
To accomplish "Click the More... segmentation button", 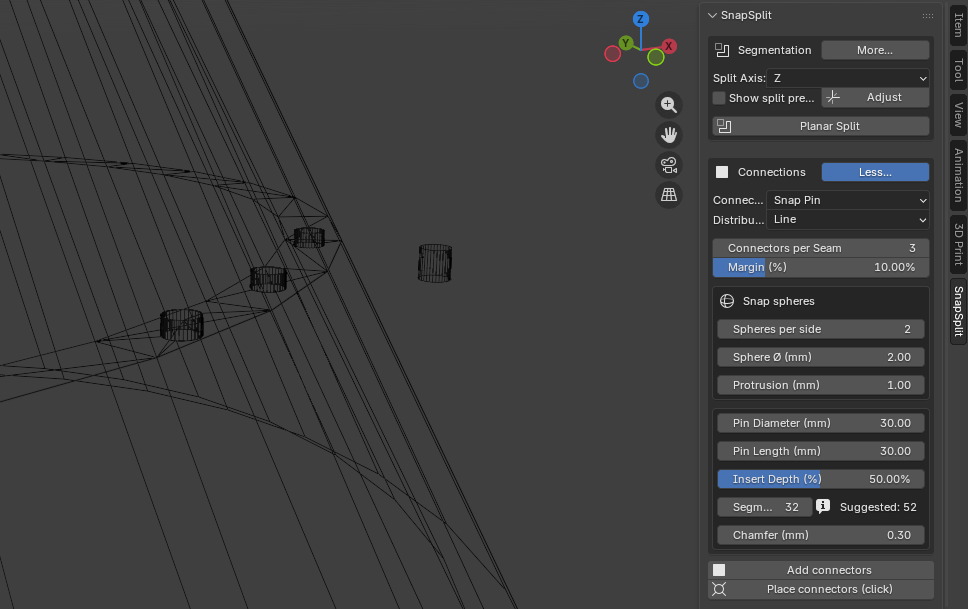I will [875, 49].
